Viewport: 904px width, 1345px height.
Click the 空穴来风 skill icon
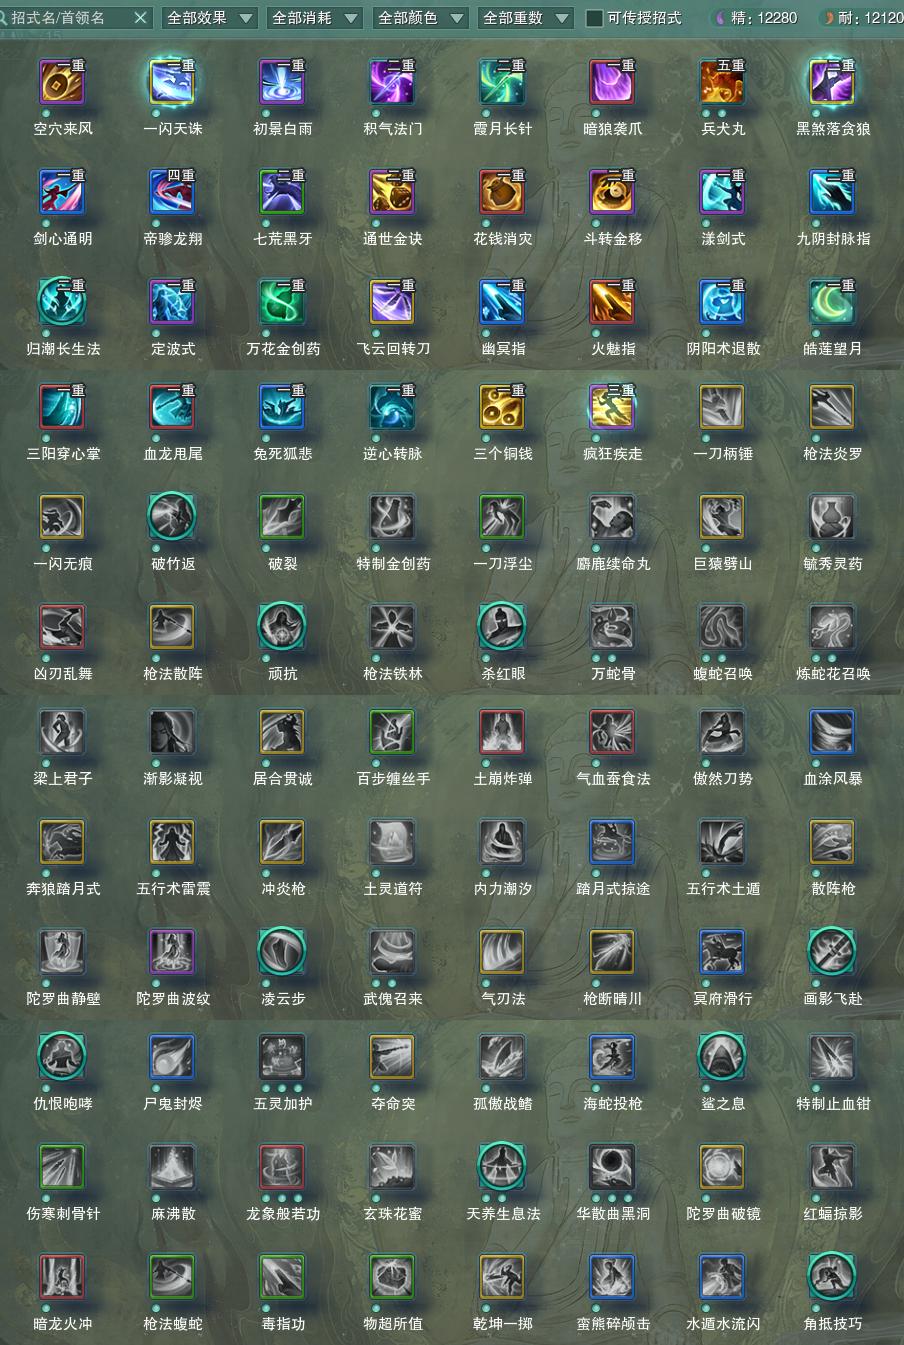point(62,83)
